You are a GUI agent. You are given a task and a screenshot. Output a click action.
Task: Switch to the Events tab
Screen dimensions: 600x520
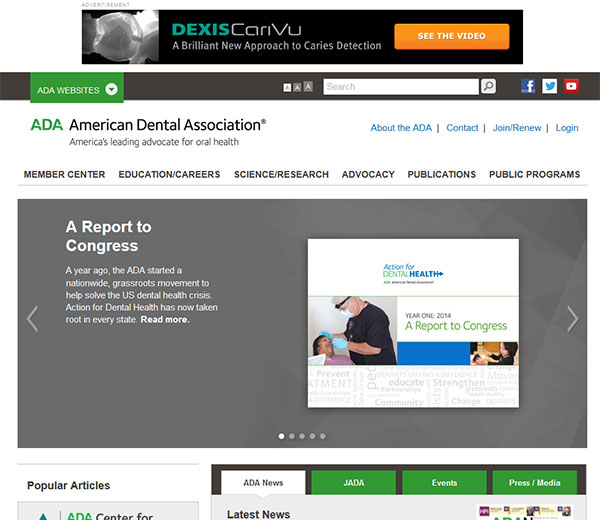pos(444,482)
